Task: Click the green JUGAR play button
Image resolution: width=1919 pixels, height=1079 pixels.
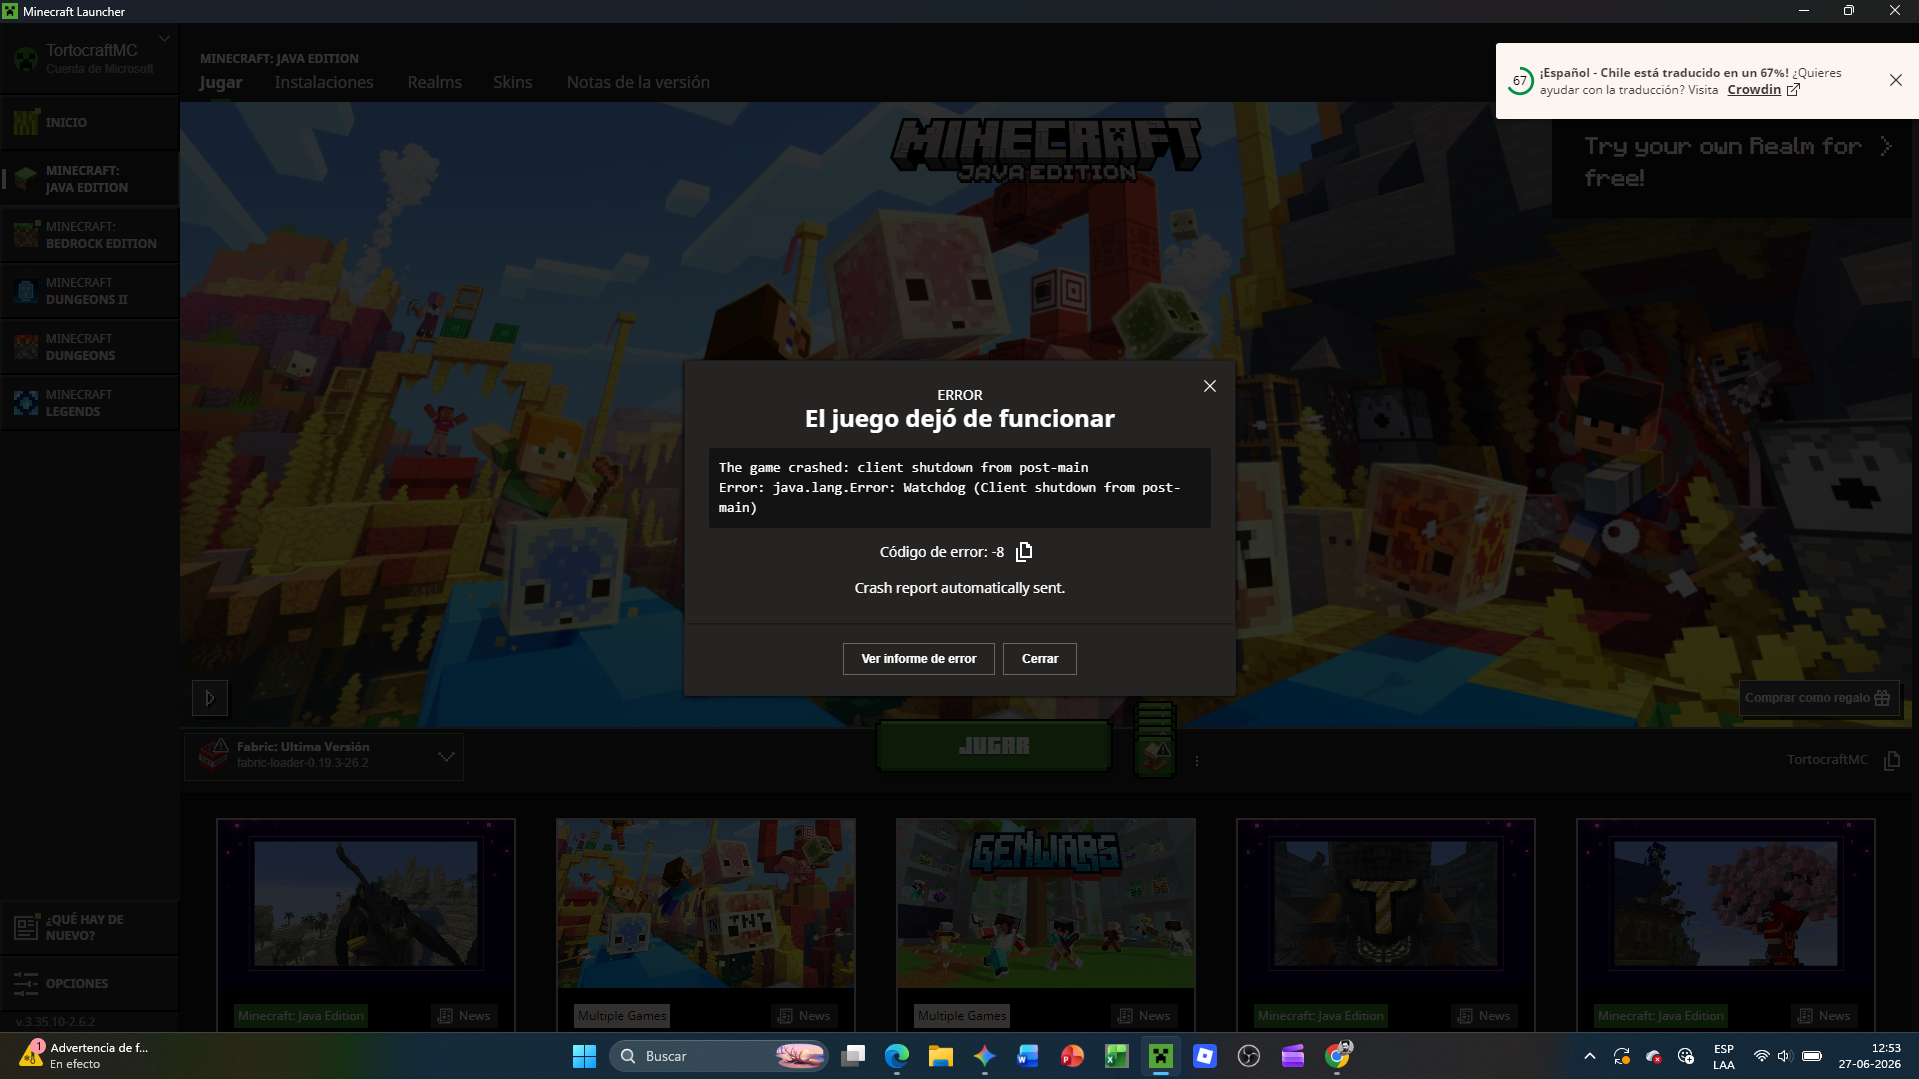Action: [x=994, y=746]
